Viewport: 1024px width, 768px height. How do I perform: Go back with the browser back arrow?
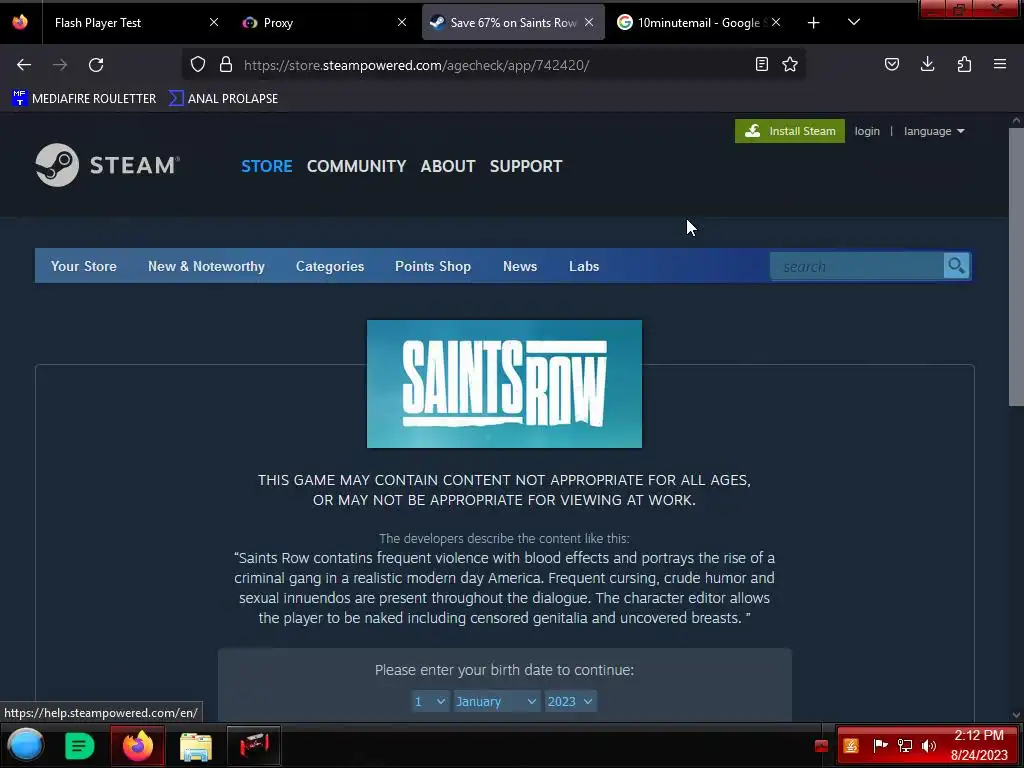click(24, 65)
